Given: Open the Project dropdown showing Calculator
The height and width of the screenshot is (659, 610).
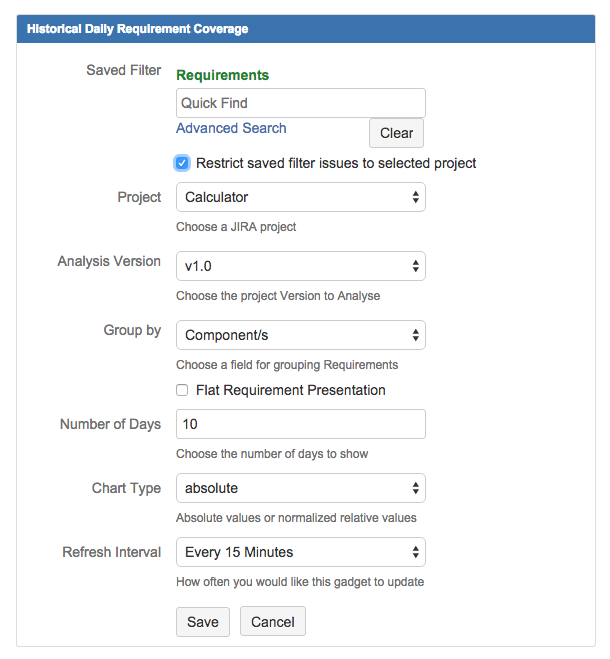Looking at the screenshot, I should (301, 197).
